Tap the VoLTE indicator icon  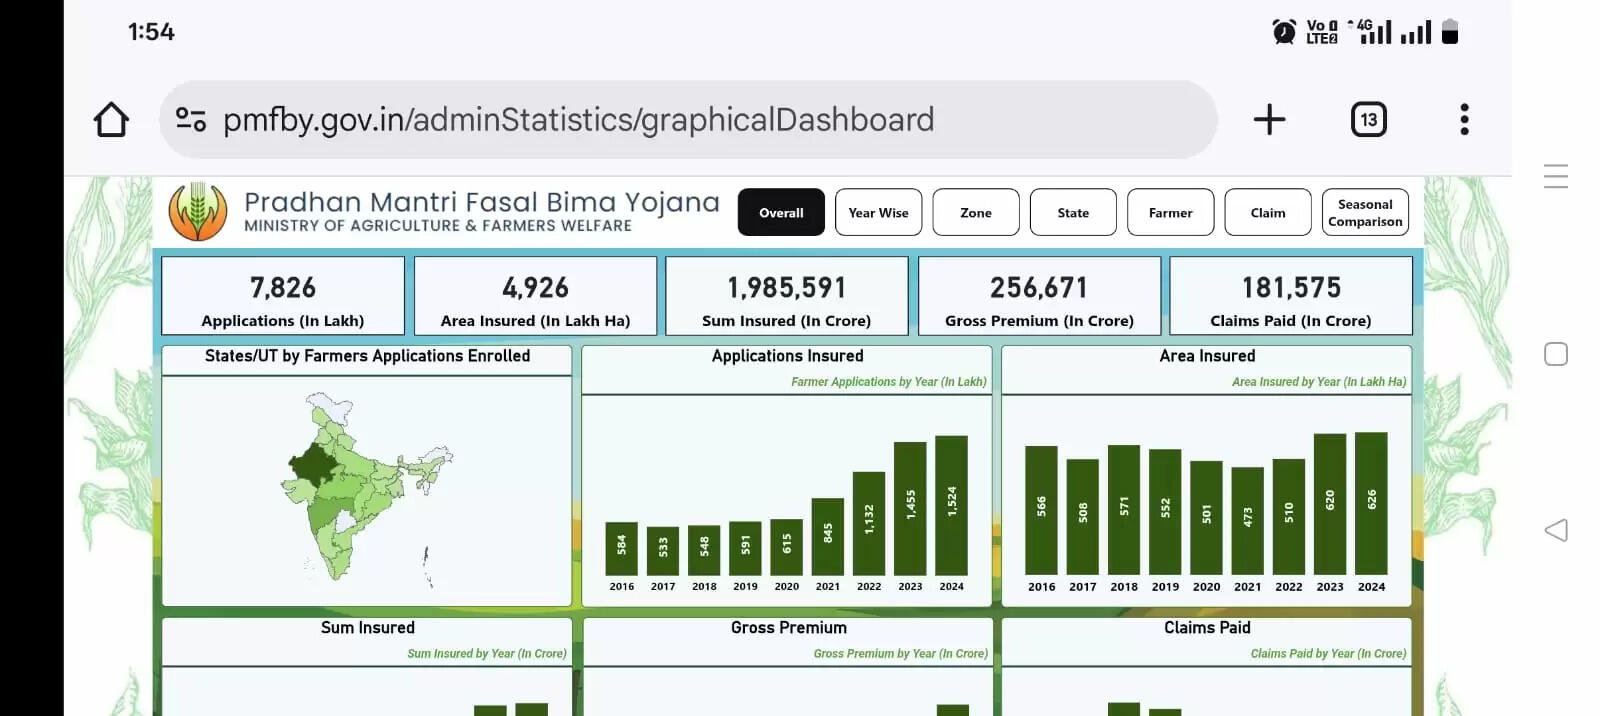[x=1321, y=32]
